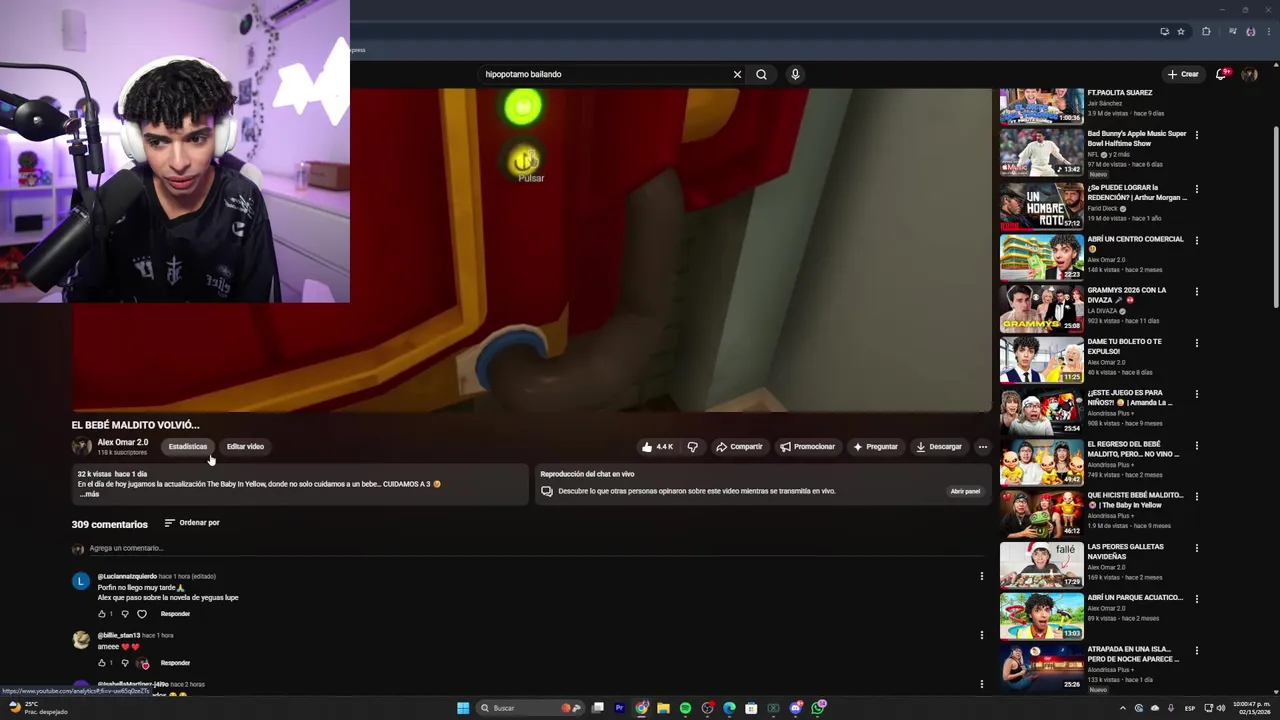
Task: Open options for @Luciannaizquierdo's comment
Action: pyautogui.click(x=981, y=576)
